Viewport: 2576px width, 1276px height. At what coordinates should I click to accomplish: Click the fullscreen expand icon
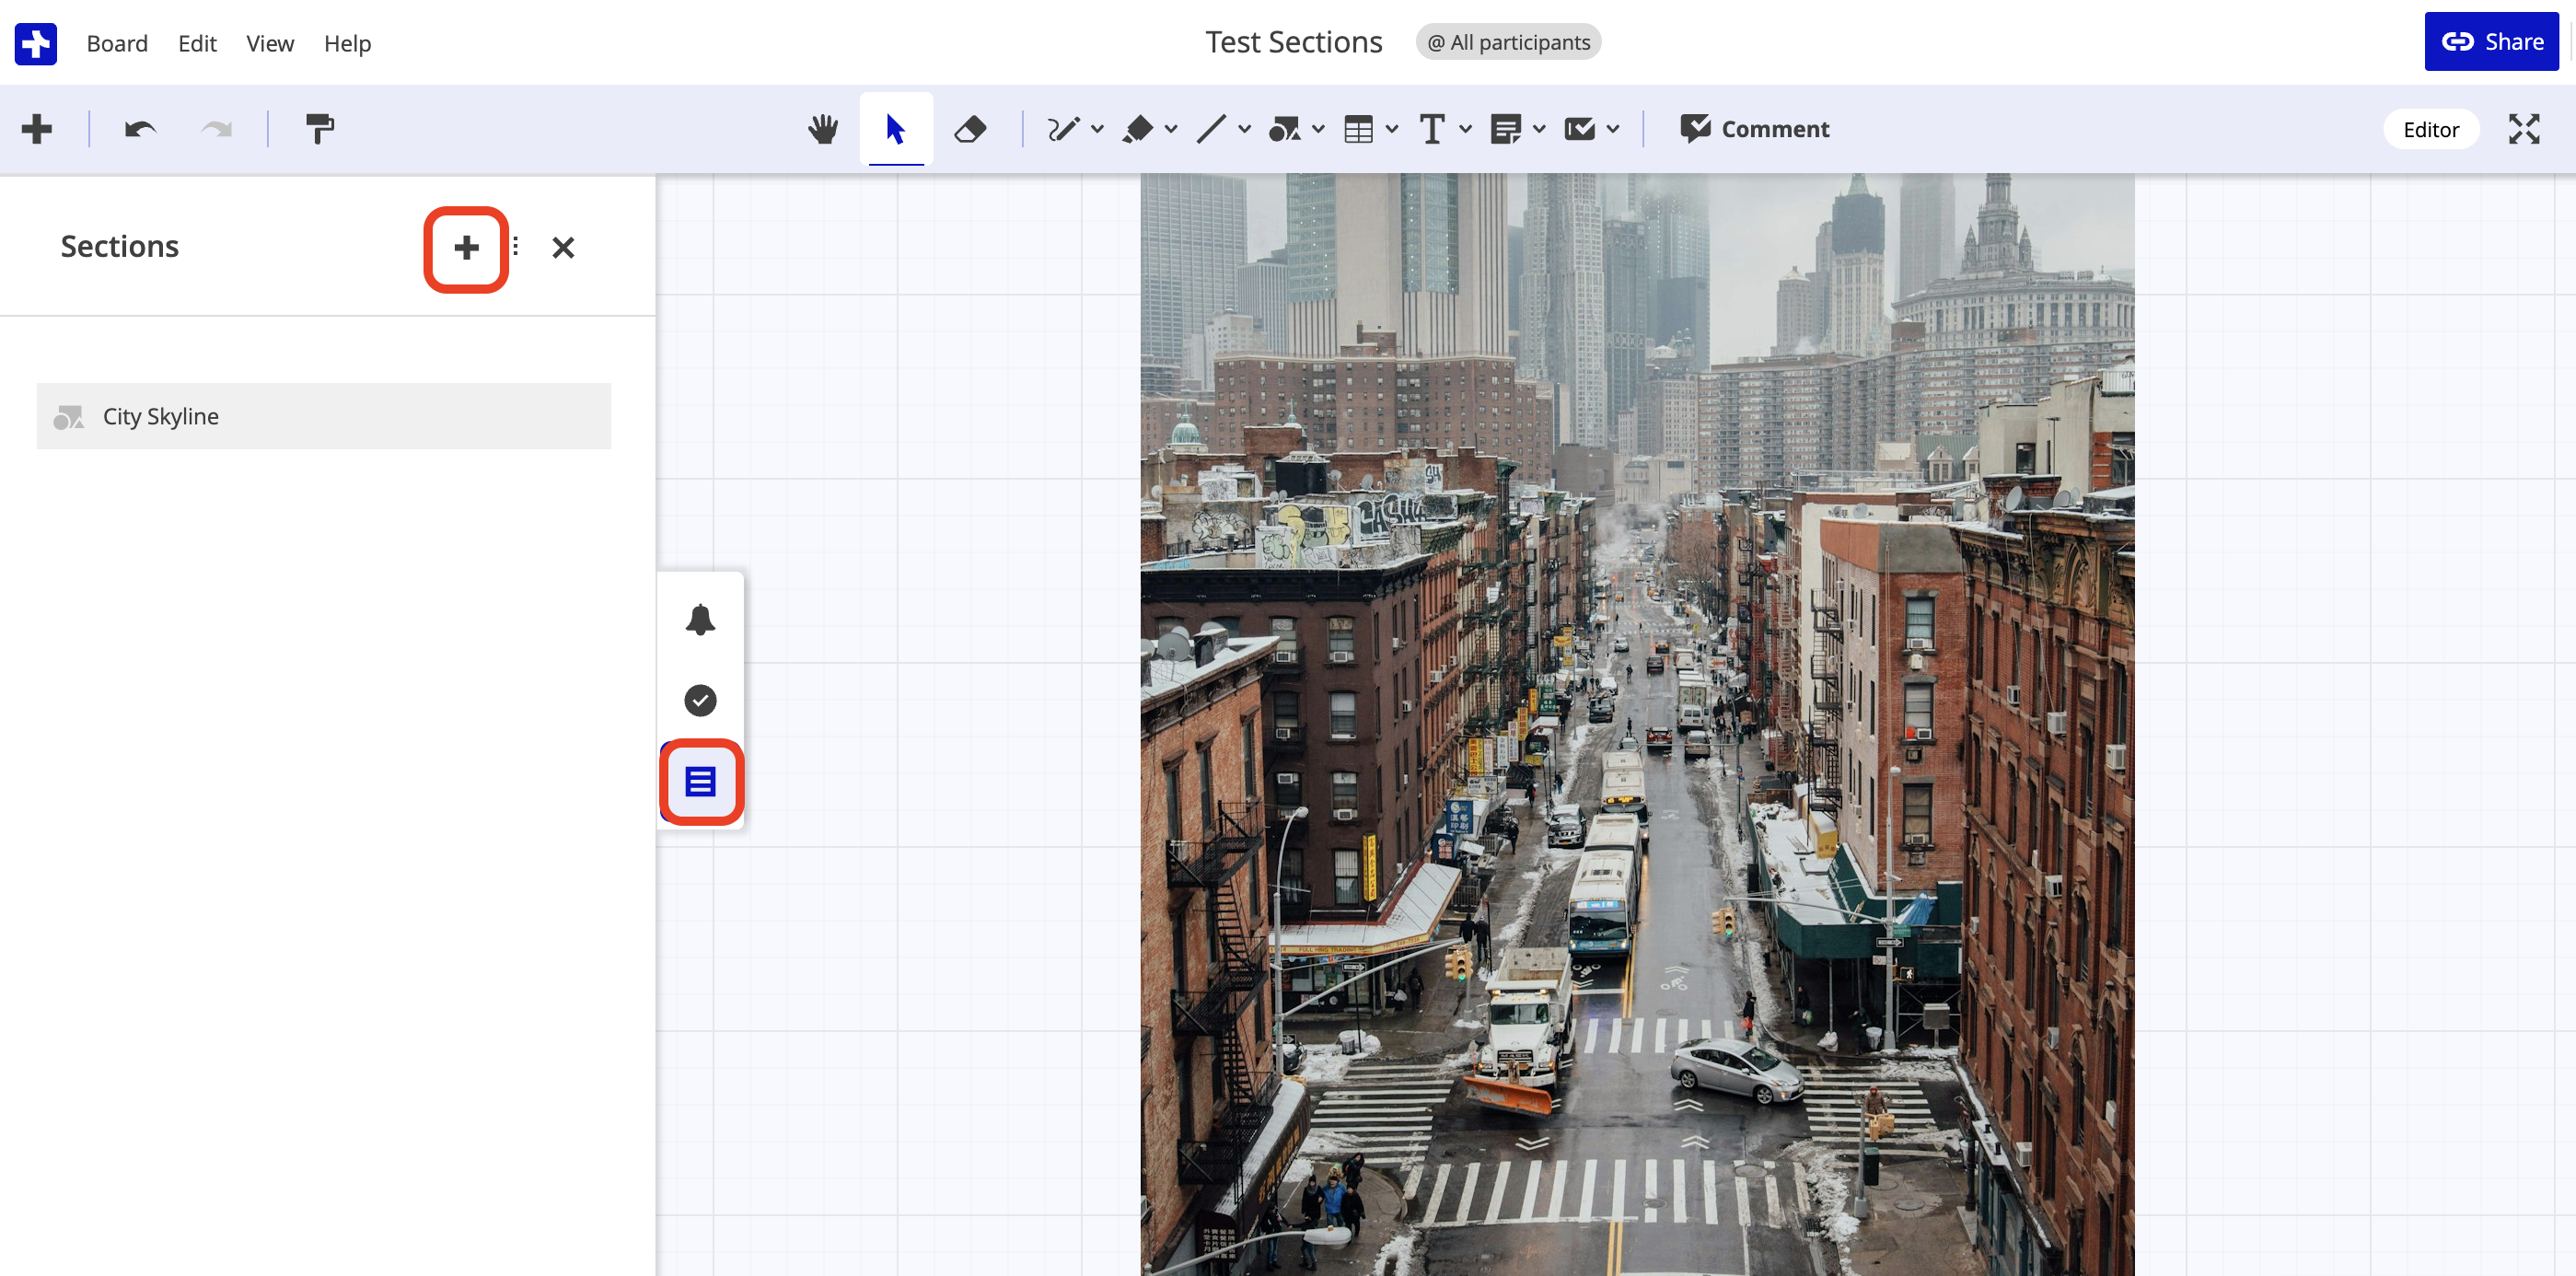tap(2523, 129)
